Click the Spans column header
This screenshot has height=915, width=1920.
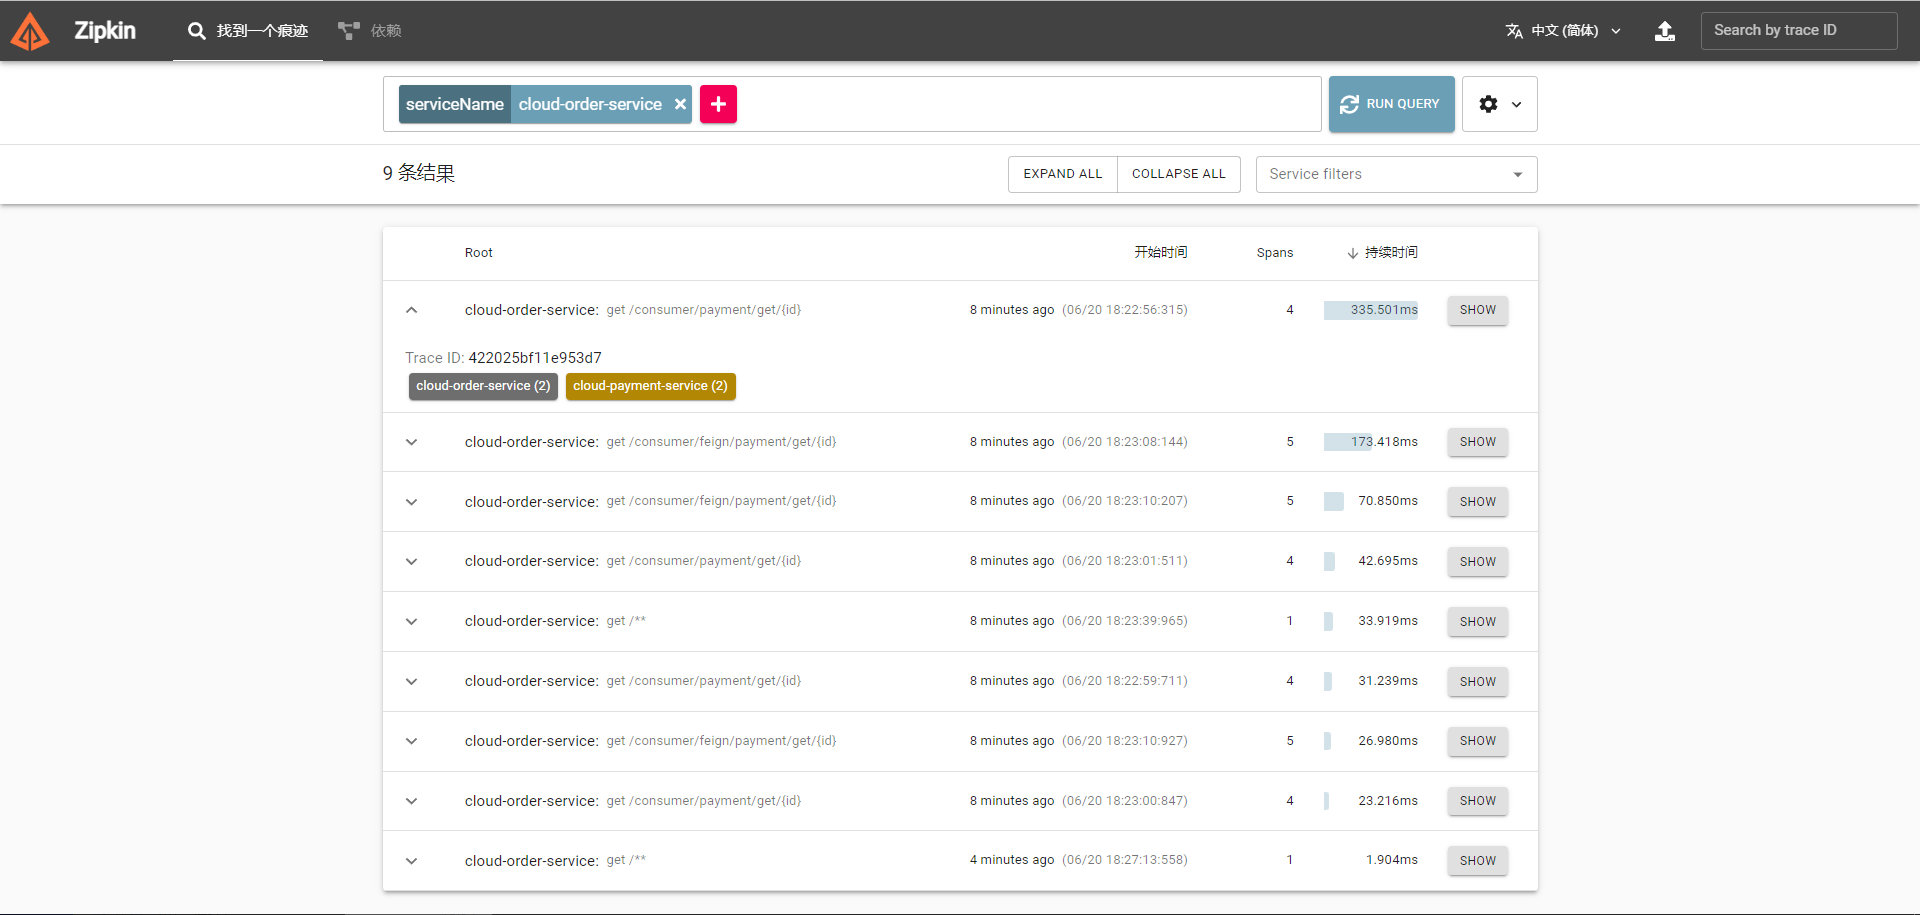[1275, 253]
